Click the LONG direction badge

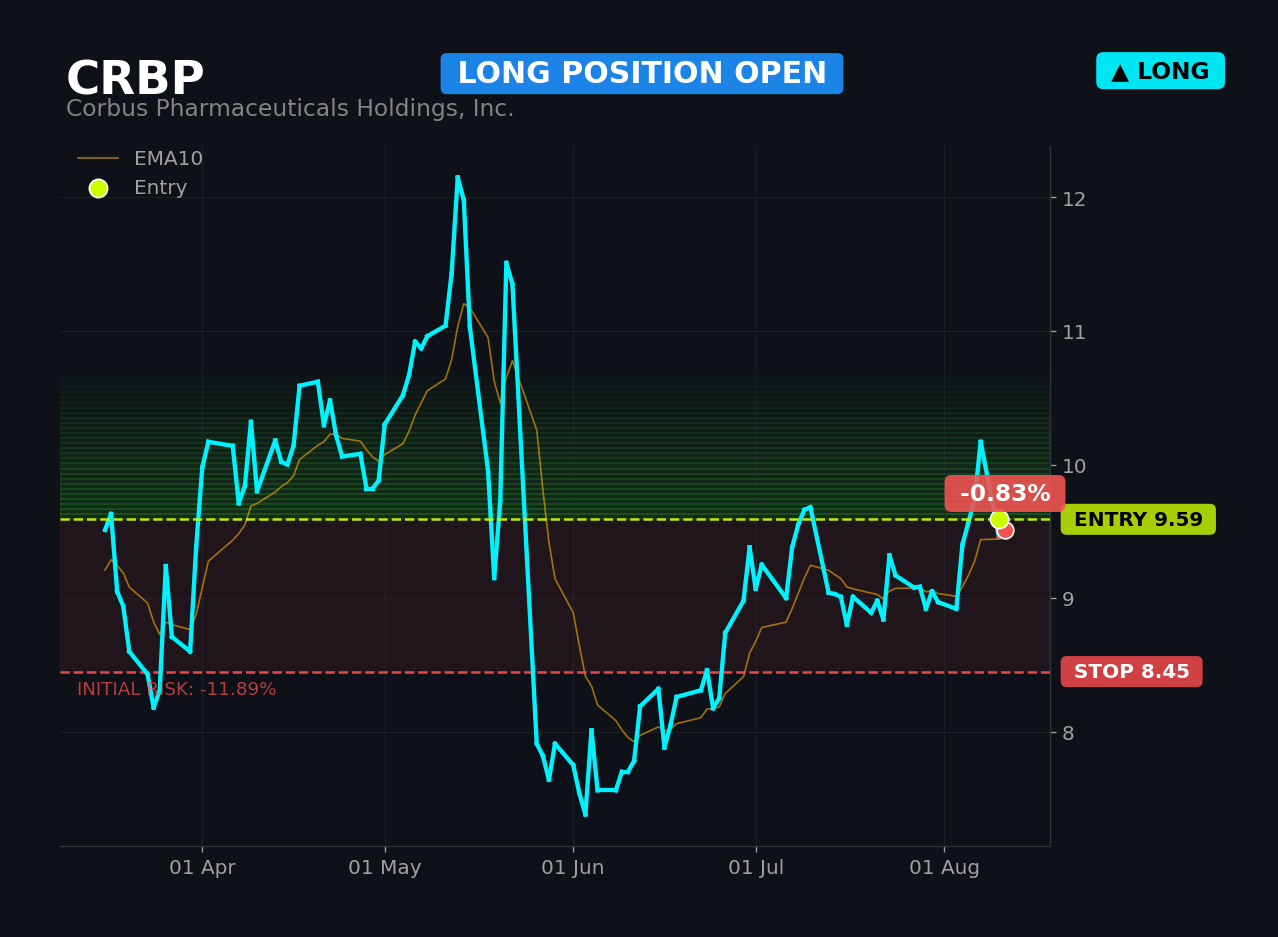[x=1160, y=71]
